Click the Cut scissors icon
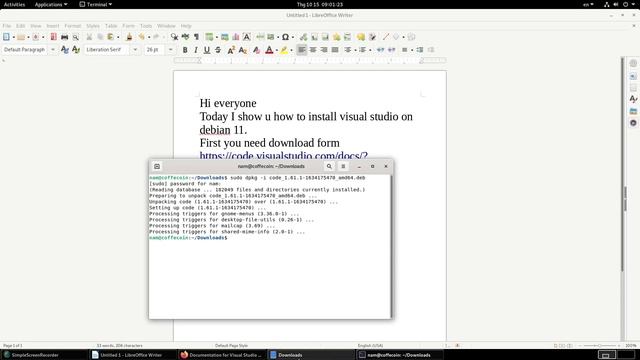 [89, 37]
